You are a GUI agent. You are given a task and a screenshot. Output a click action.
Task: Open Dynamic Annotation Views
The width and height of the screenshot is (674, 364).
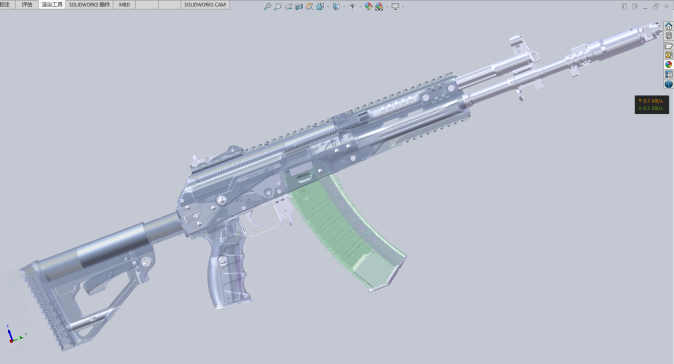[309, 6]
